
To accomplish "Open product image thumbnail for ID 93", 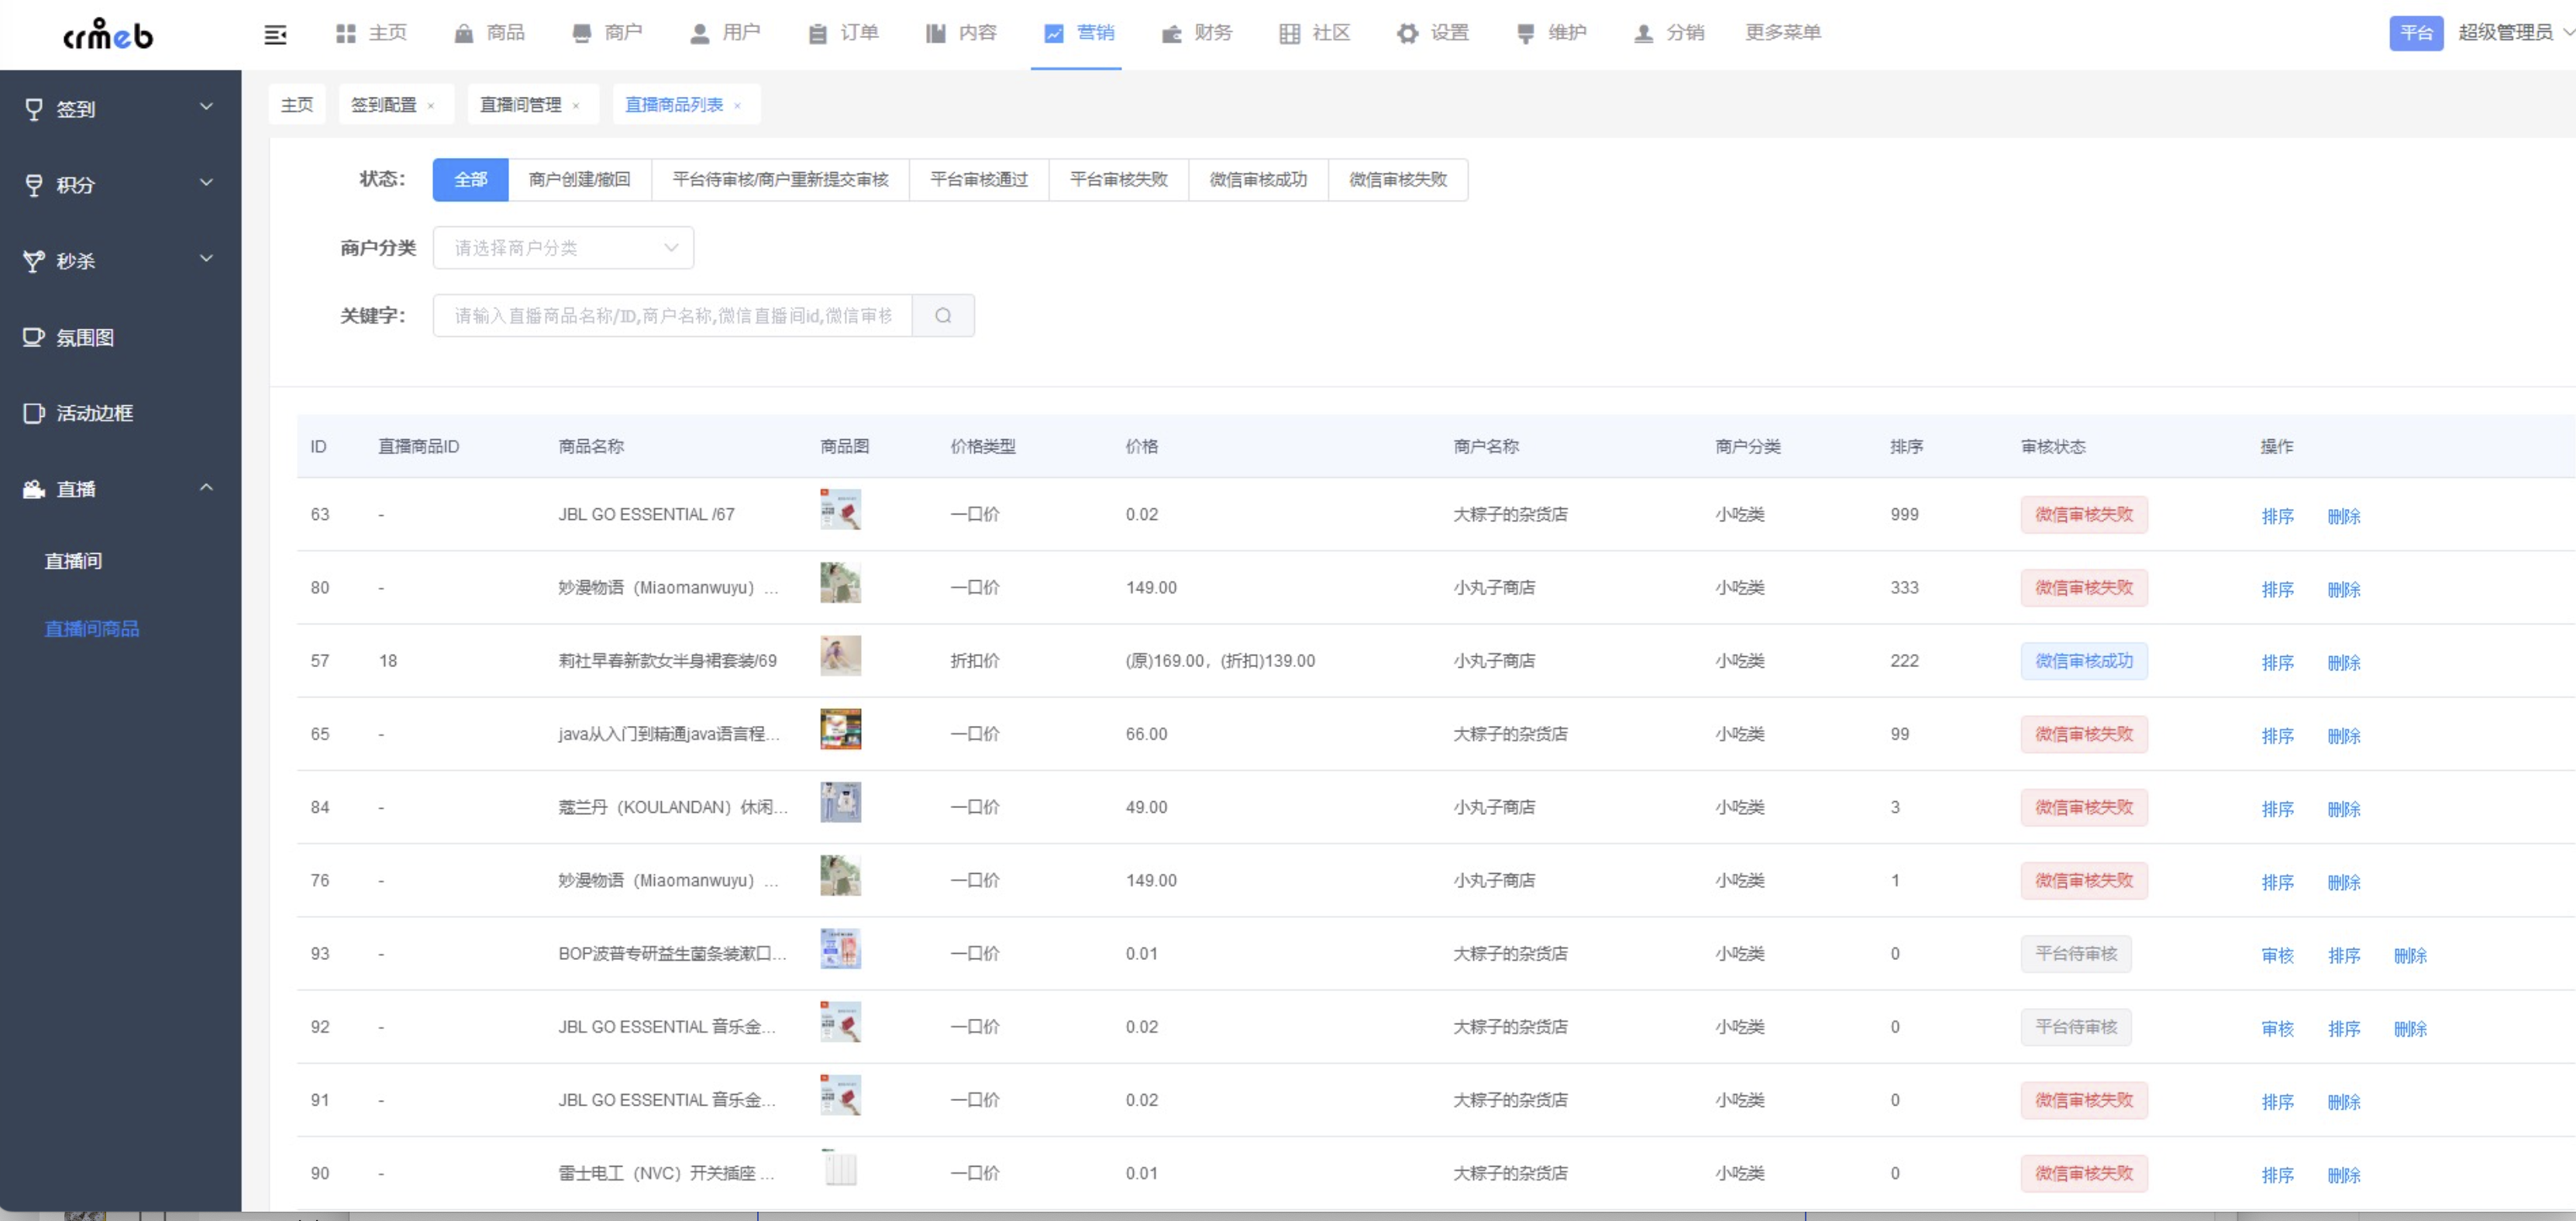I will pos(841,949).
